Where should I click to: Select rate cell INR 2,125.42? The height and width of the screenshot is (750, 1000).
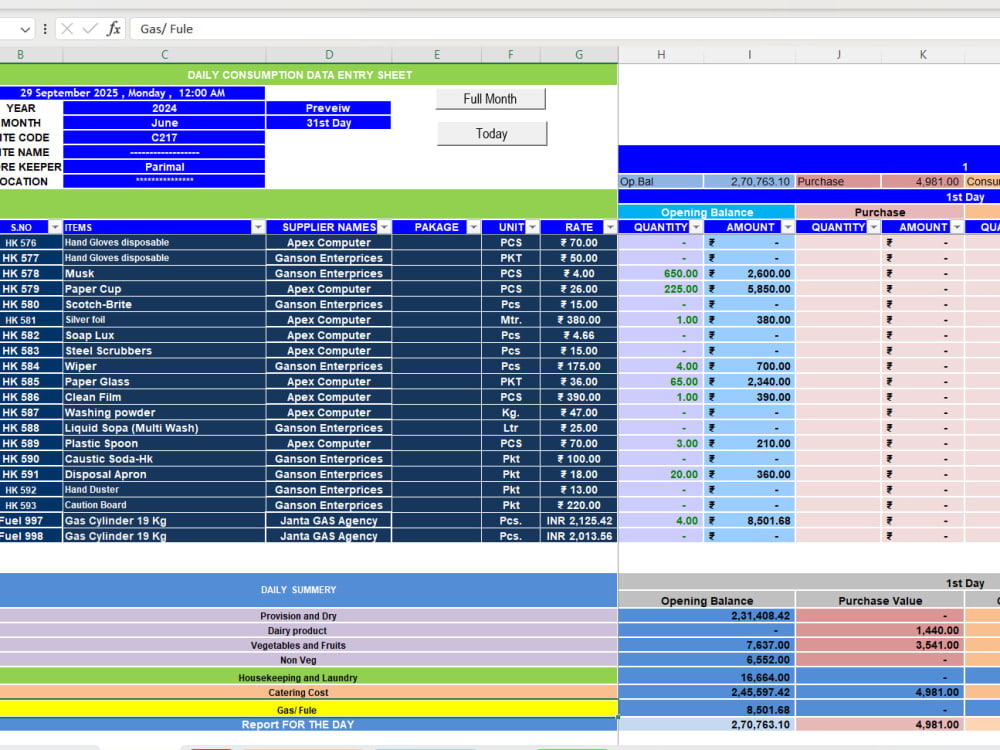[578, 520]
